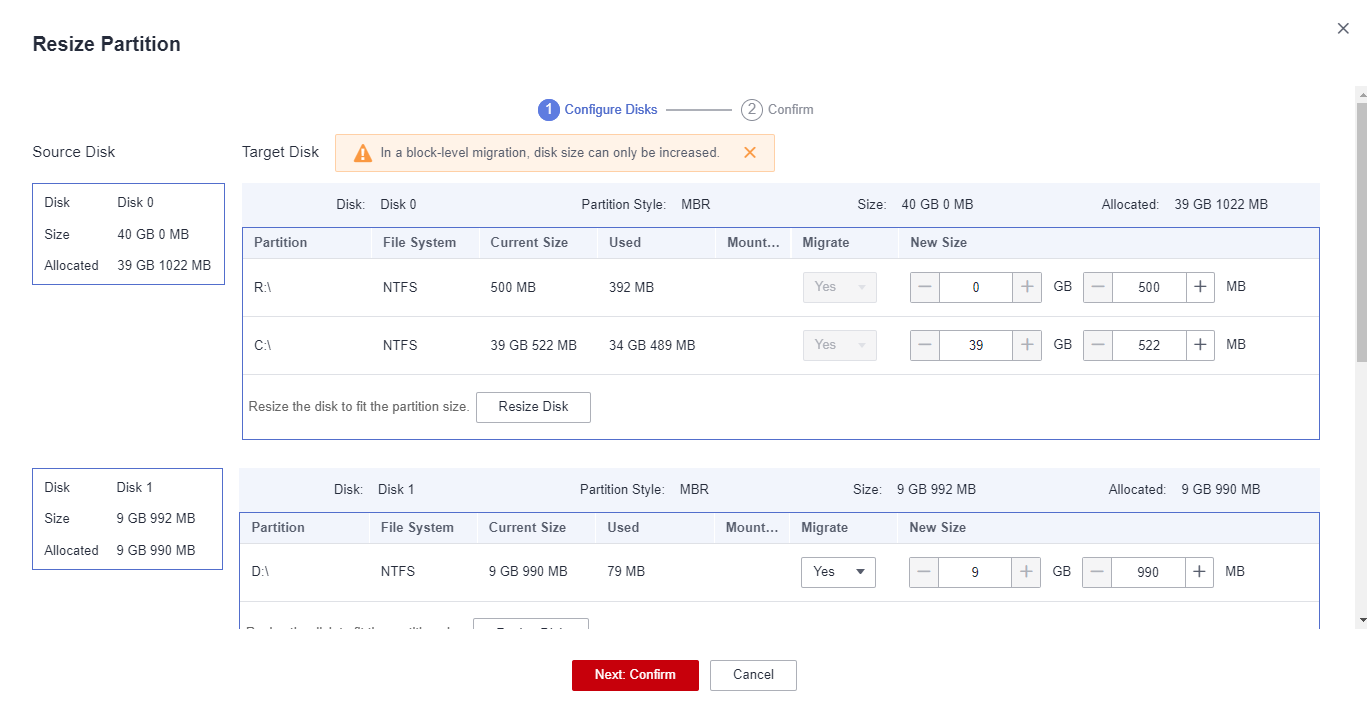Open Migrate dropdown for partition C:\
This screenshot has height=726, width=1367.
pos(839,345)
